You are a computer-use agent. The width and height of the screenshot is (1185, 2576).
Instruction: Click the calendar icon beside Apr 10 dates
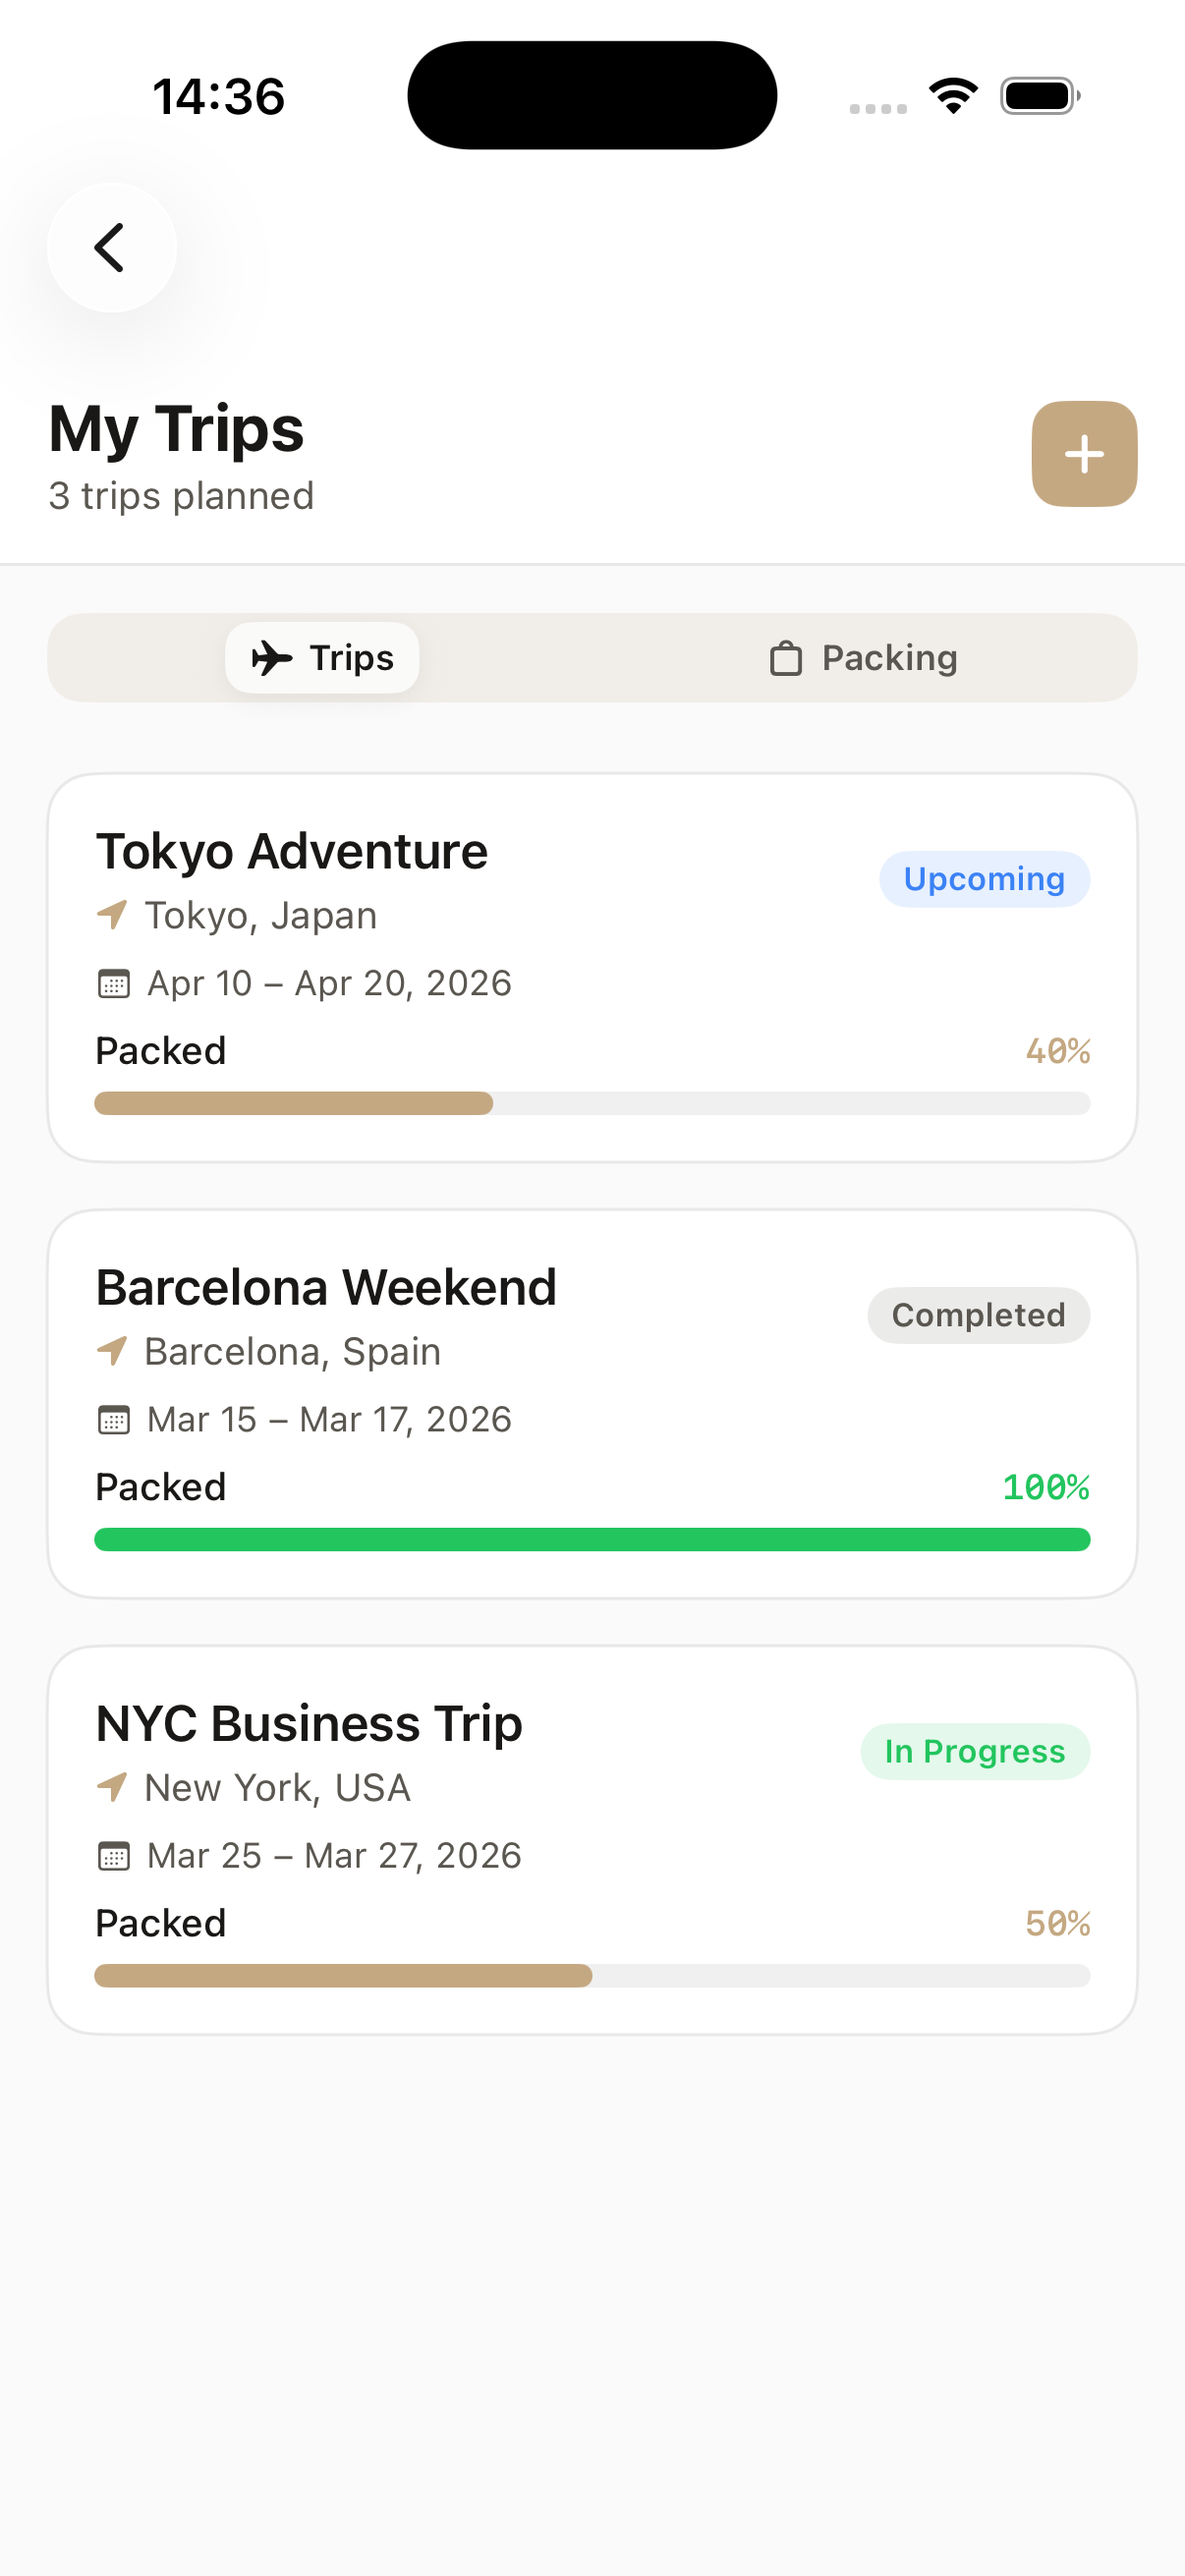114,983
